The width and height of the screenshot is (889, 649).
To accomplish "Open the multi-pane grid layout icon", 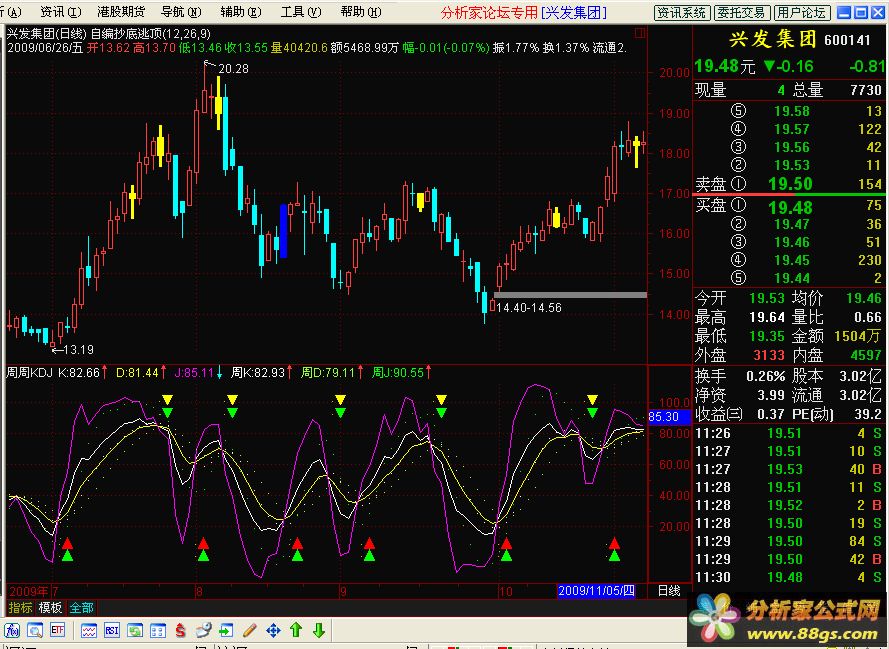I will point(158,630).
